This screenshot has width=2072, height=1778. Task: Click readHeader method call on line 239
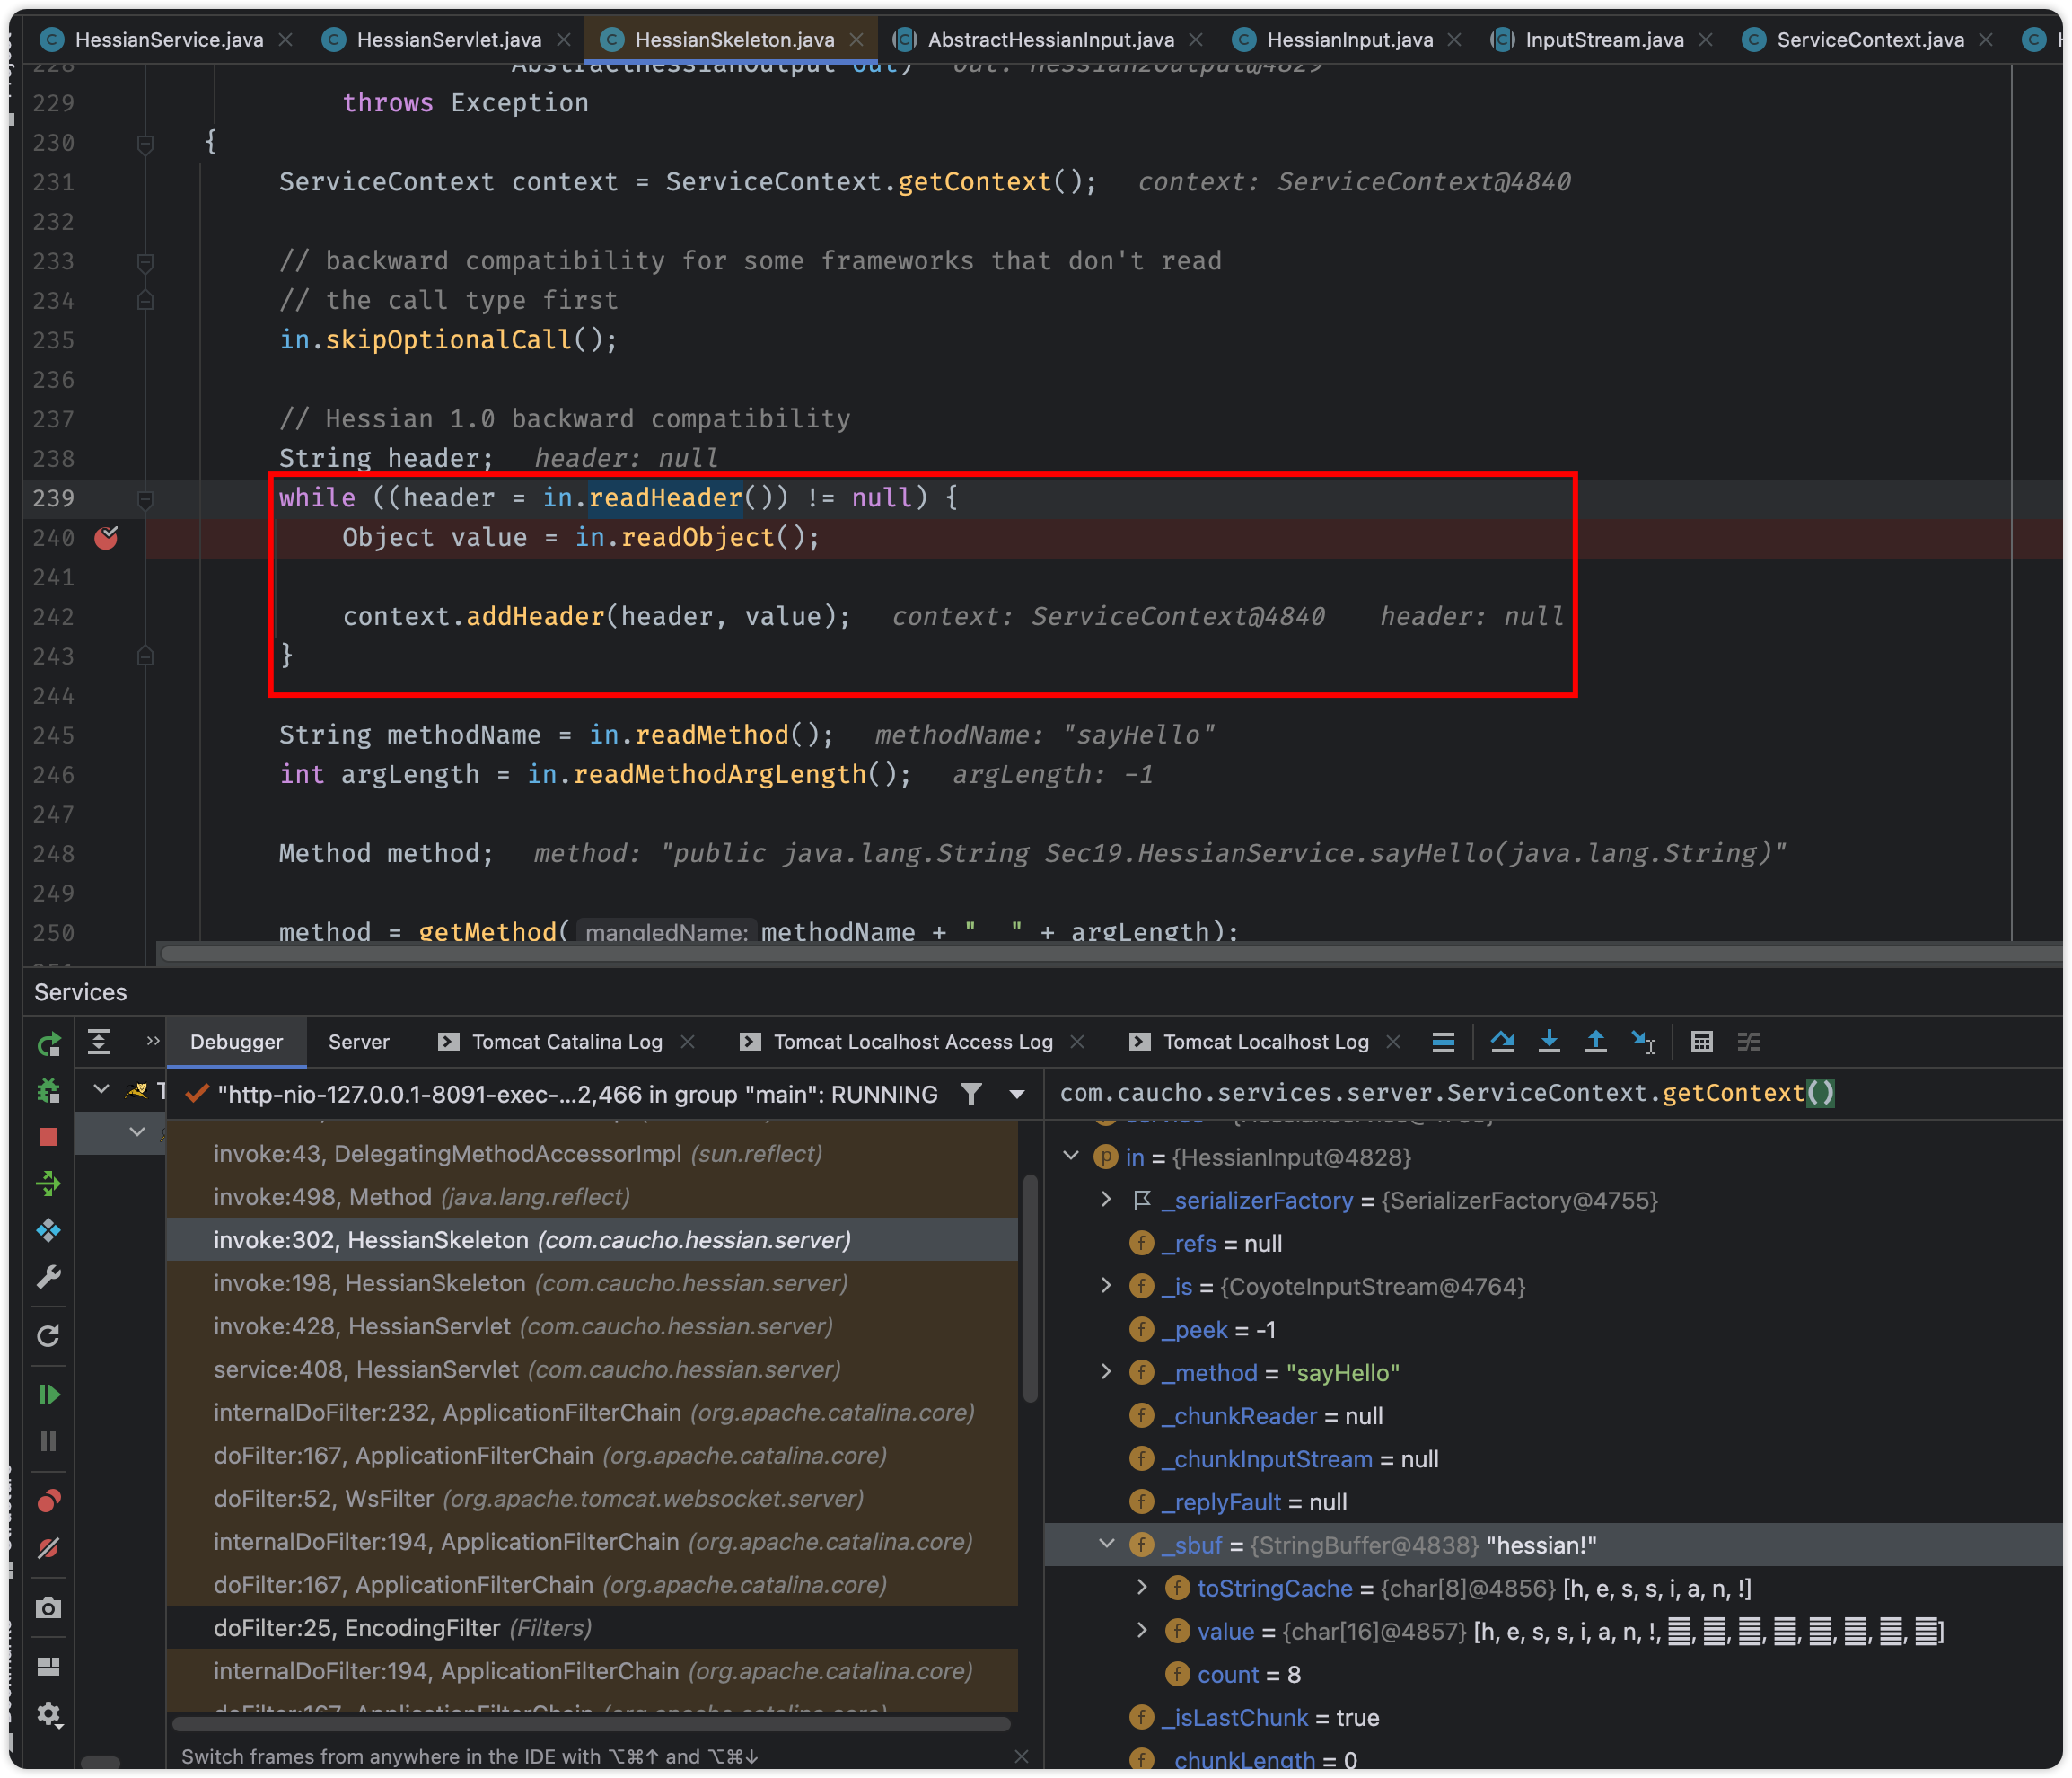coord(665,498)
